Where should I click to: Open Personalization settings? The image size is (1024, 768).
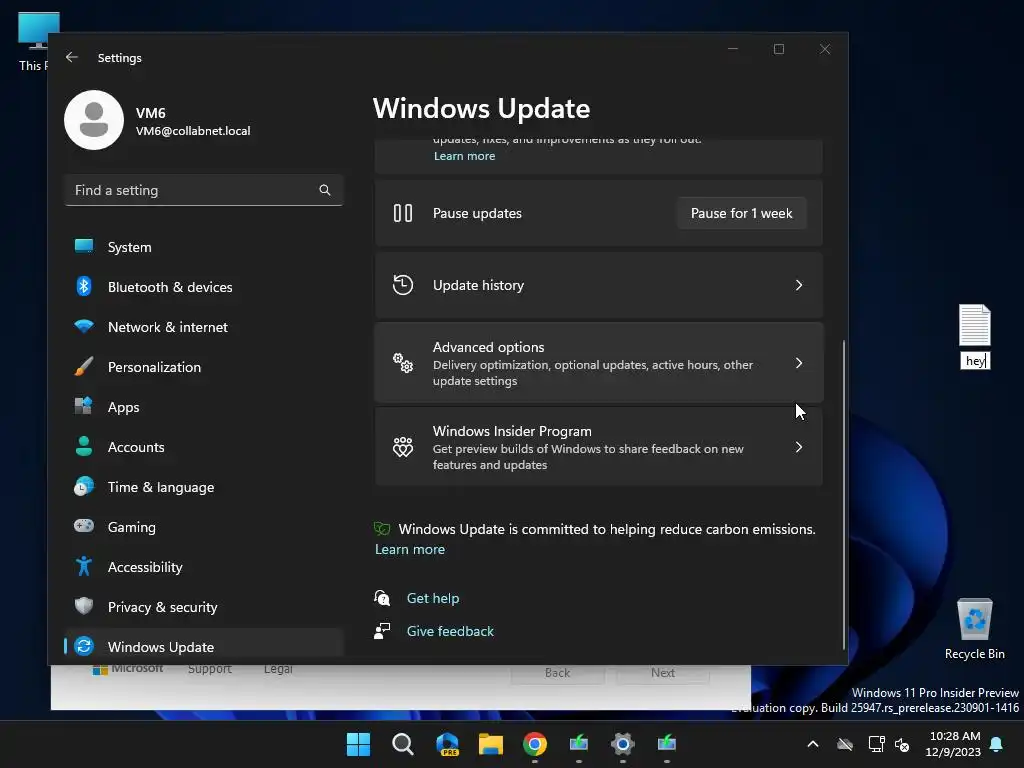pyautogui.click(x=204, y=367)
